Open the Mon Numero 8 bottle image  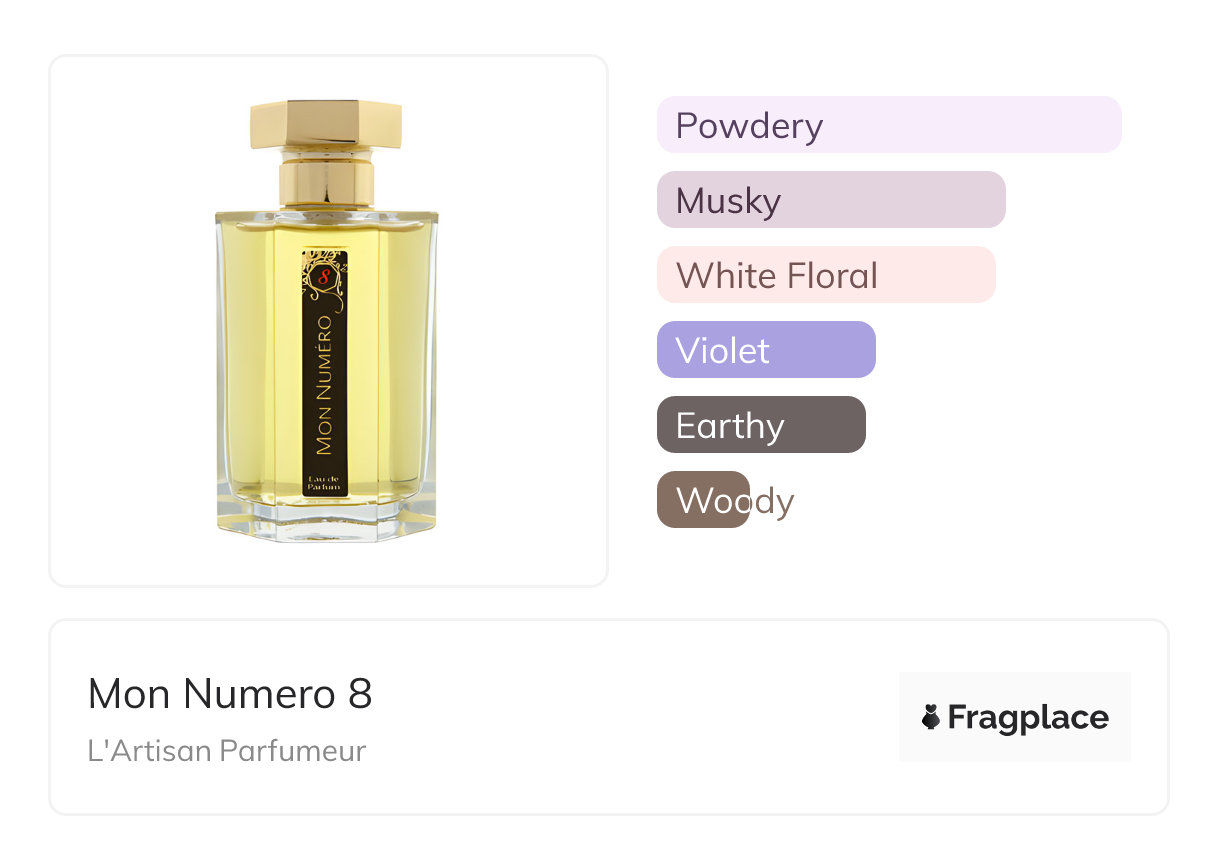point(327,320)
